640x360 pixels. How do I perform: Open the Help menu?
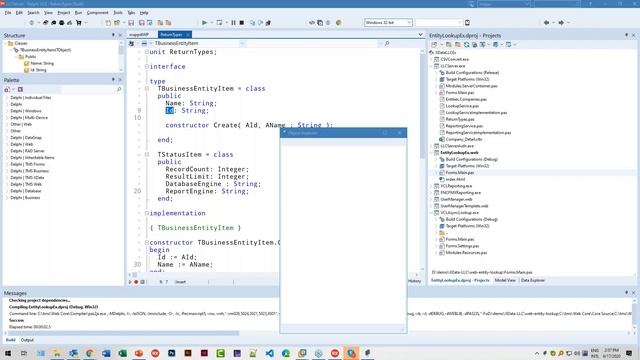click(x=144, y=13)
